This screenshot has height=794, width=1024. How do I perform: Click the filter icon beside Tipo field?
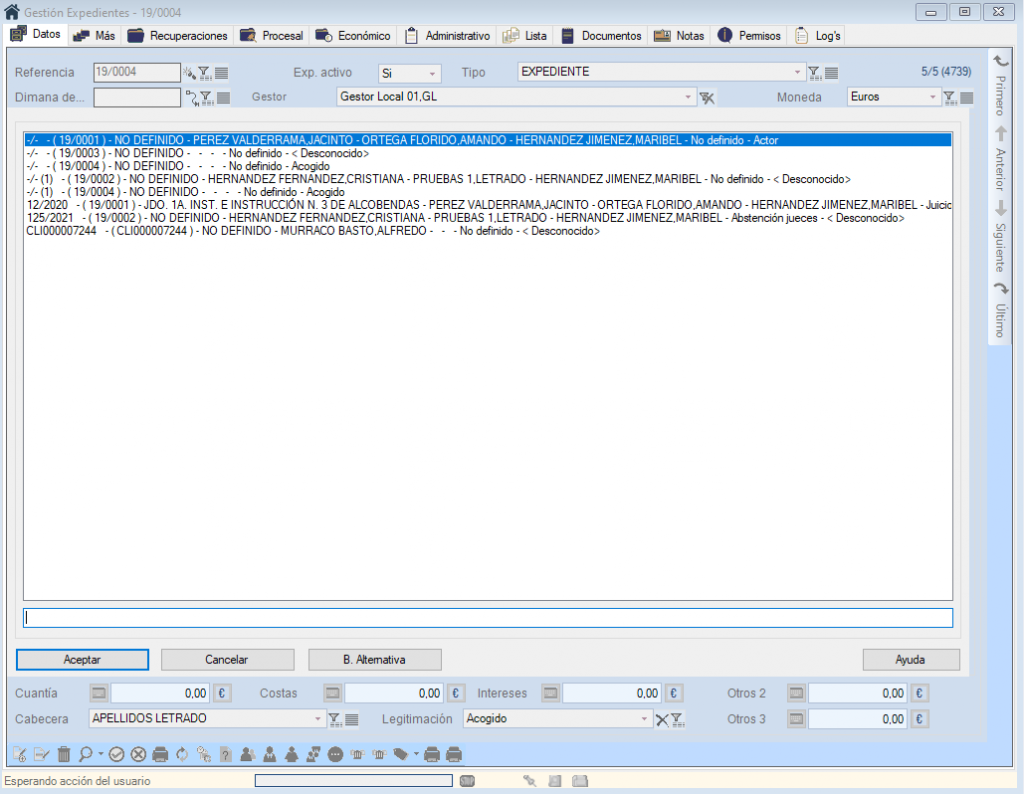[815, 72]
